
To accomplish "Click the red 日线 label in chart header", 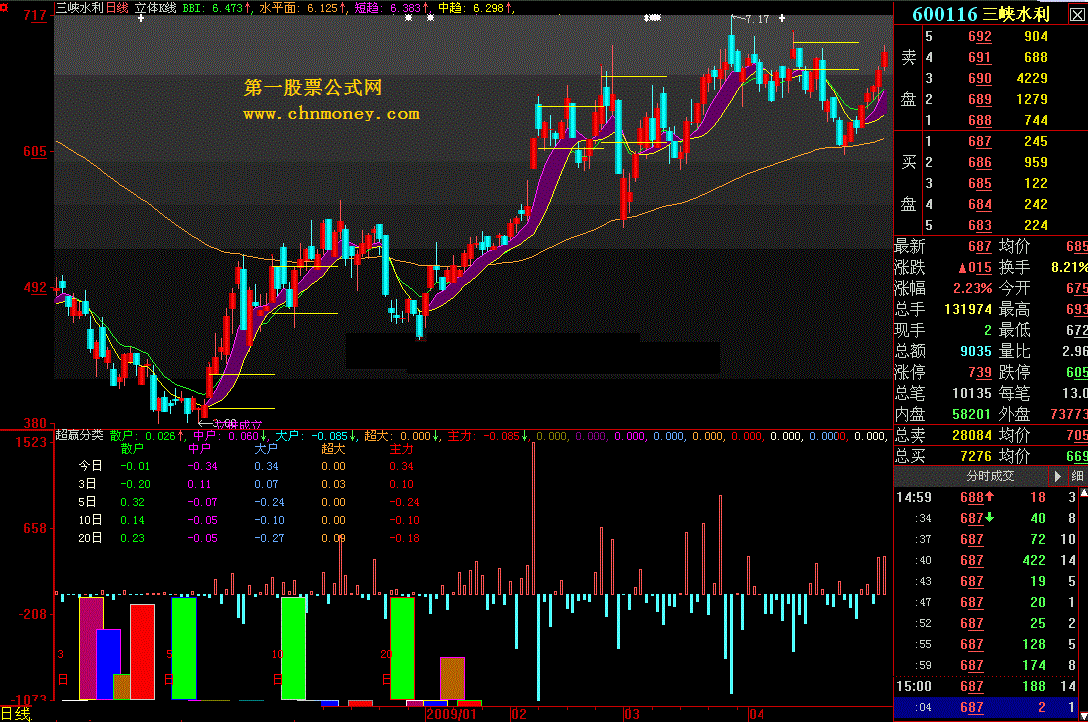I will (117, 8).
